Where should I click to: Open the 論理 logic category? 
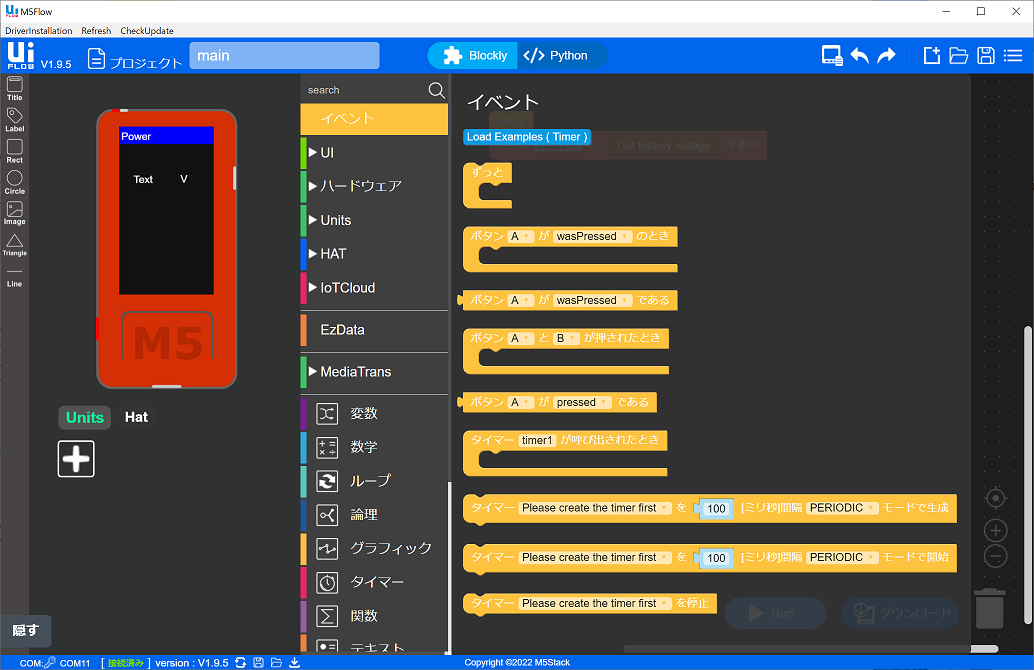click(374, 514)
